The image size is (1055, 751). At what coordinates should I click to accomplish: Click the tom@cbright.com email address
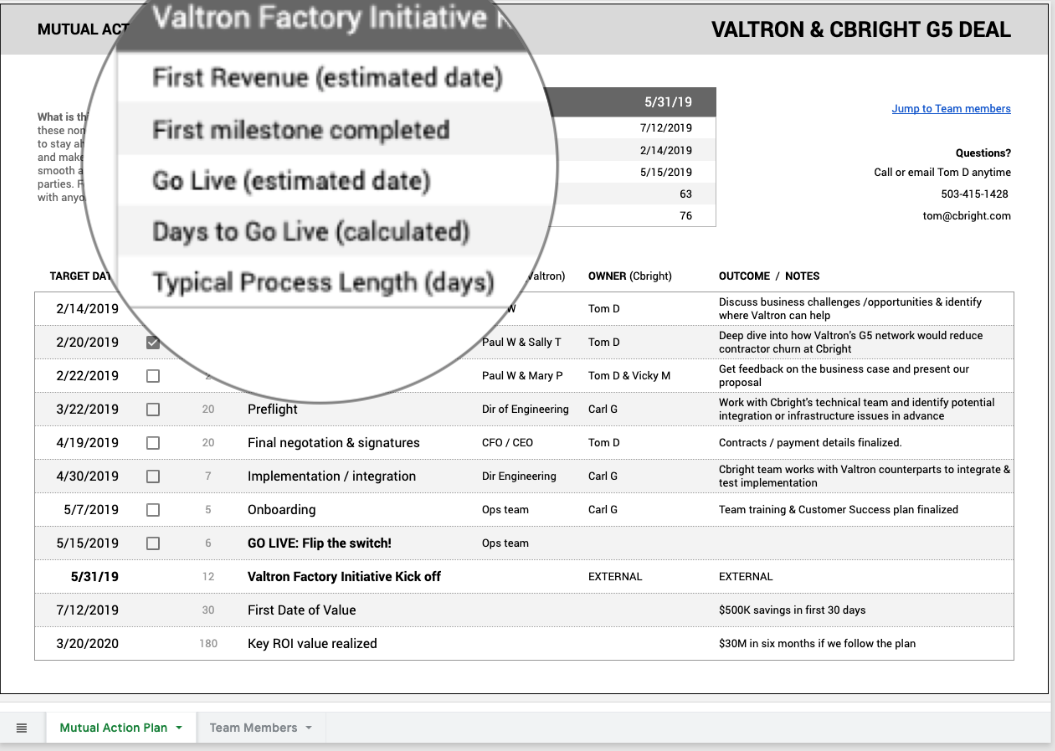point(969,215)
